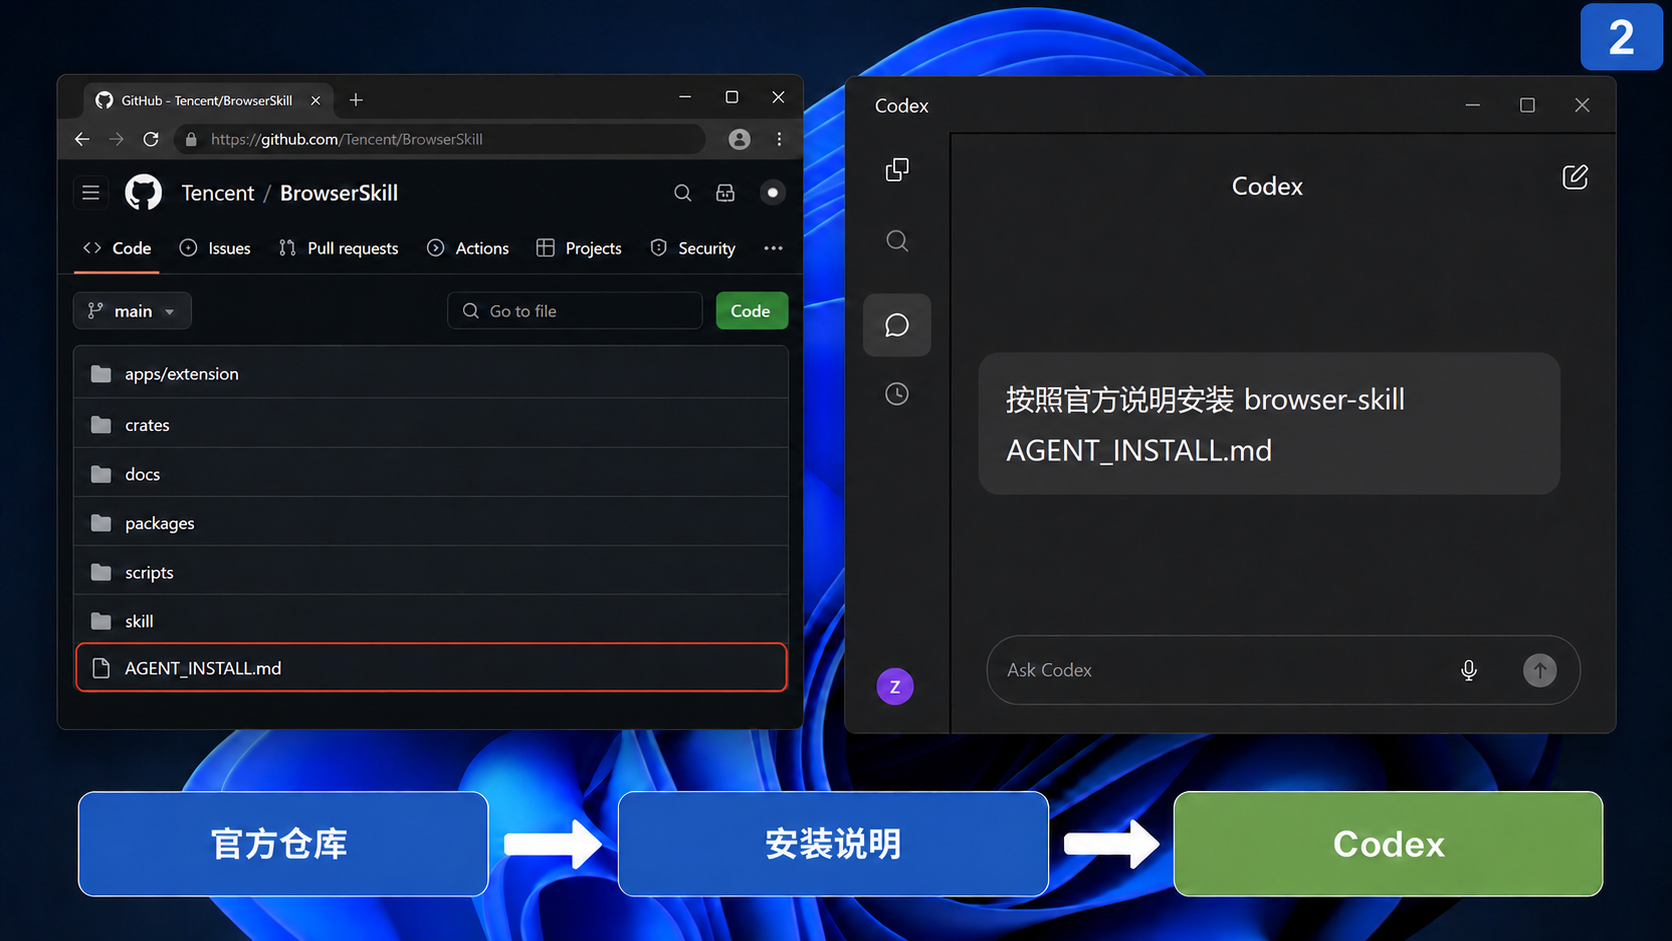
Task: Click the purple Z user avatar in Codex
Action: tap(895, 687)
